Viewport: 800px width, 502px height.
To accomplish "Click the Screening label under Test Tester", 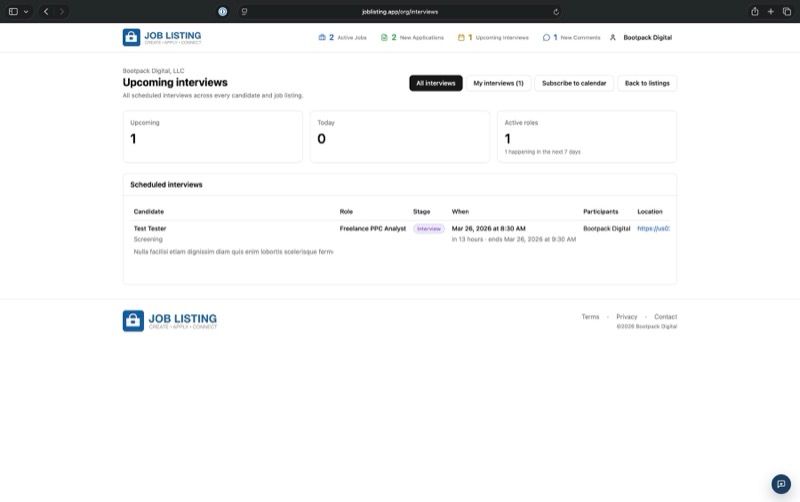I will pyautogui.click(x=148, y=239).
